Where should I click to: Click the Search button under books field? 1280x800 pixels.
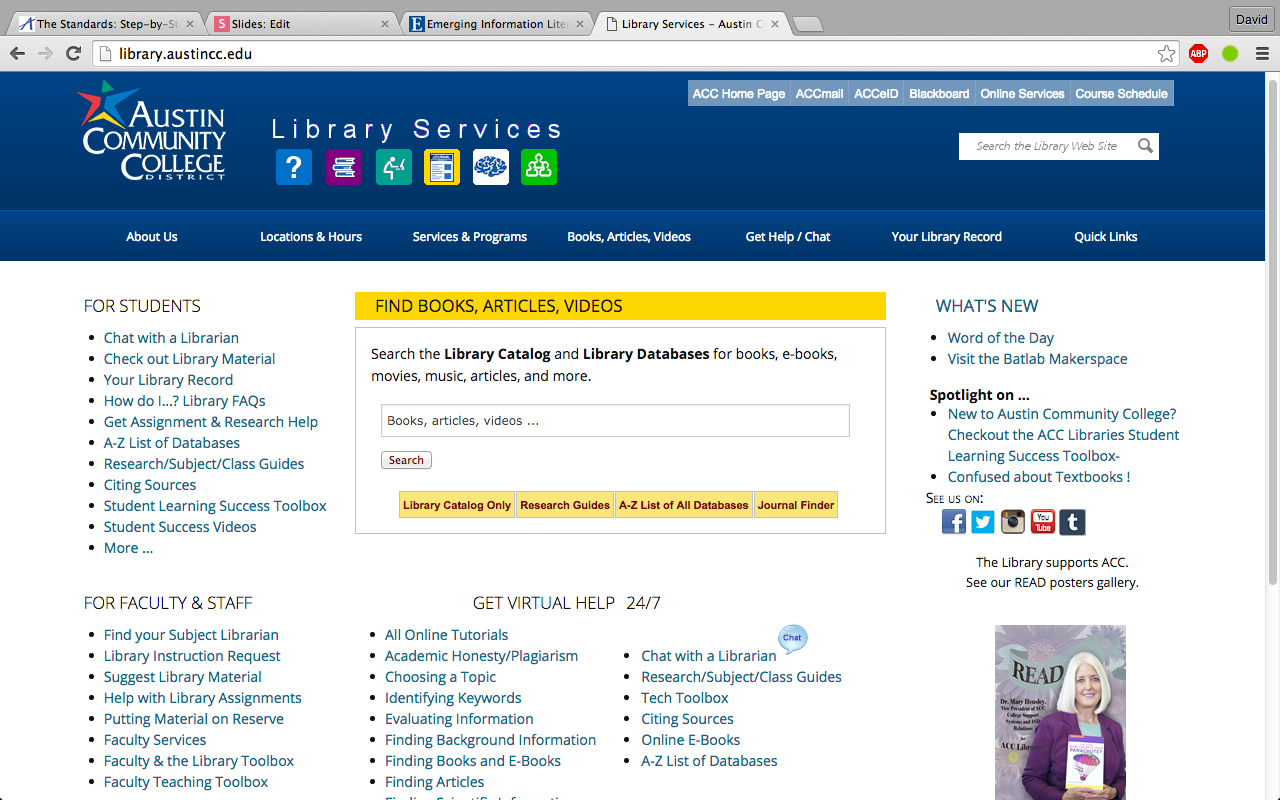406,460
